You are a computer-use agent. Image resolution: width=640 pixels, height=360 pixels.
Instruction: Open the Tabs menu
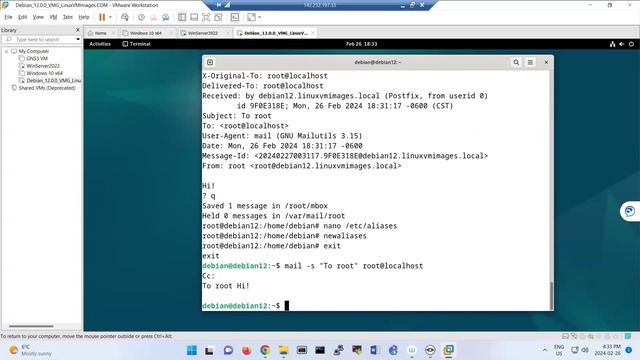68,17
